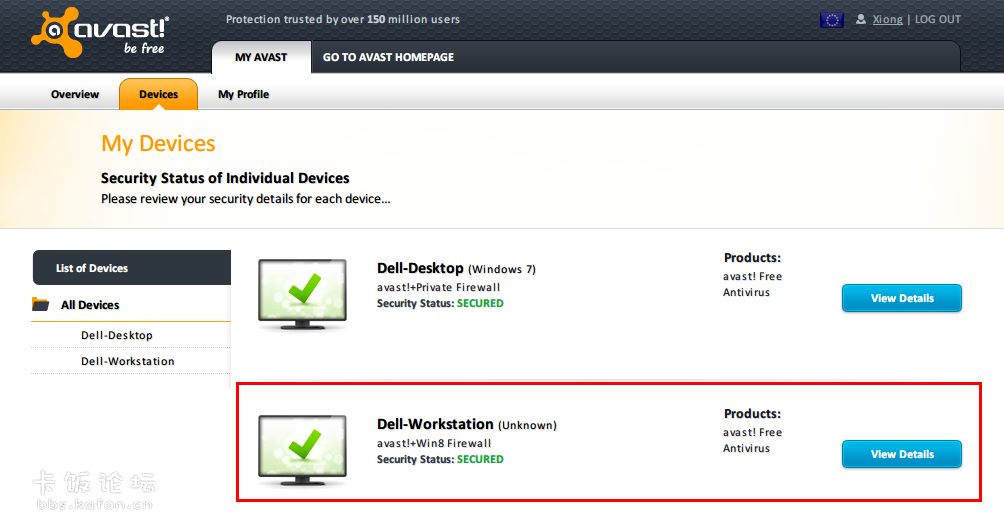This screenshot has height=521, width=1004.
Task: Click the EU flag language icon
Action: coord(831,20)
